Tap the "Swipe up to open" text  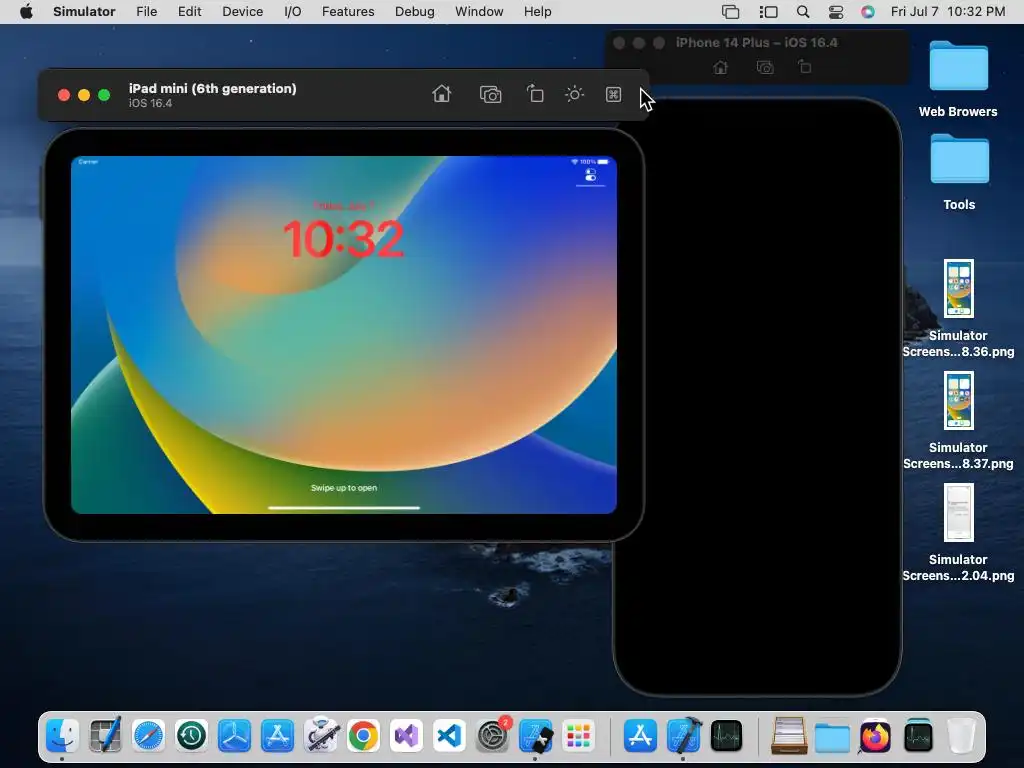tap(344, 488)
